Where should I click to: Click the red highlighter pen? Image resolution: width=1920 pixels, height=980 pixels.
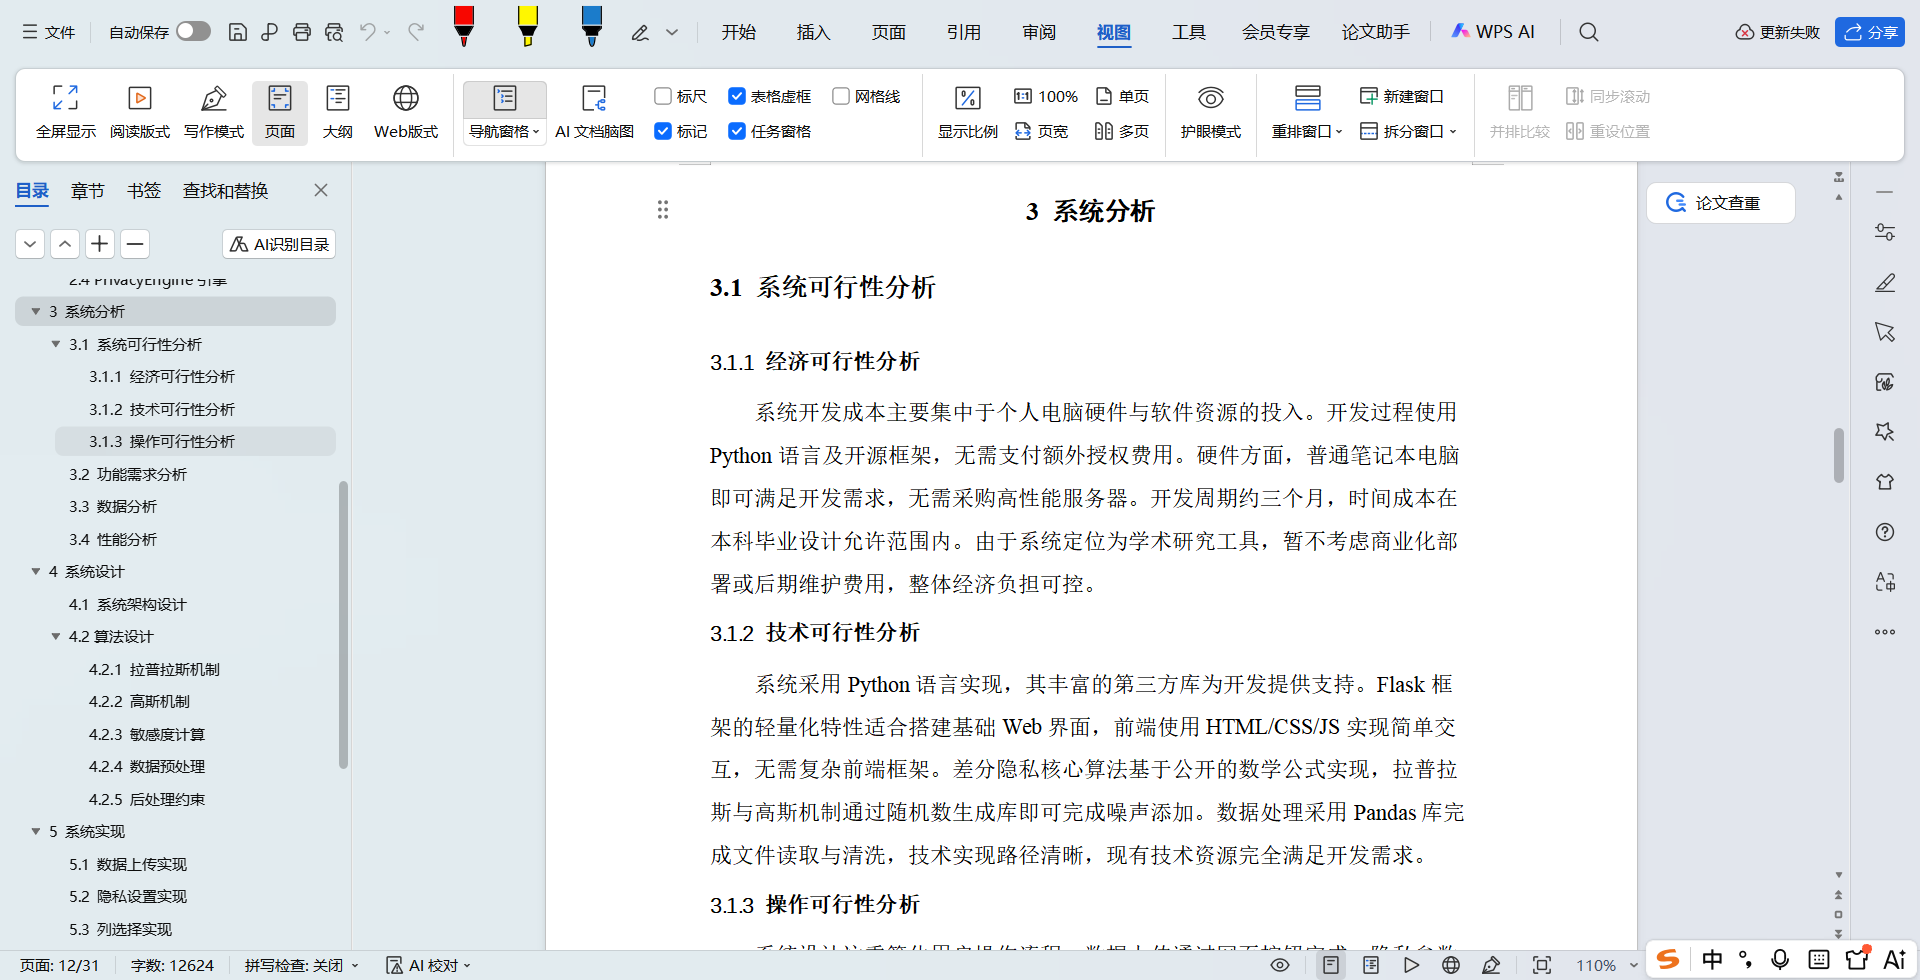(x=463, y=27)
